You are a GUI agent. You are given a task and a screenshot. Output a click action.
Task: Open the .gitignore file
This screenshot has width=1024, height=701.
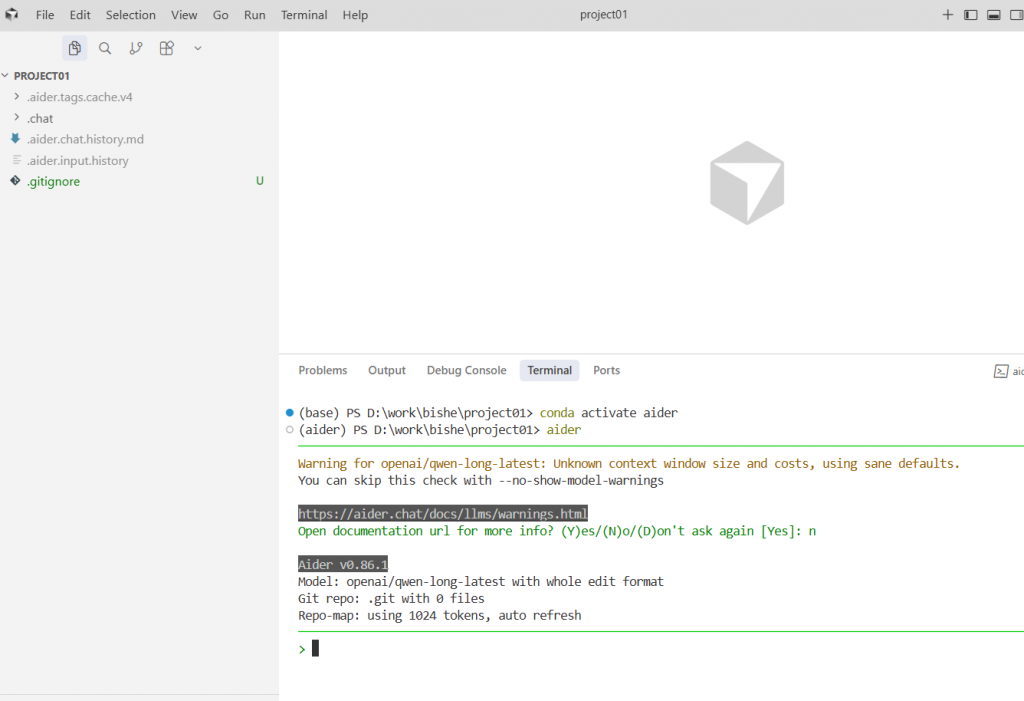[54, 182]
